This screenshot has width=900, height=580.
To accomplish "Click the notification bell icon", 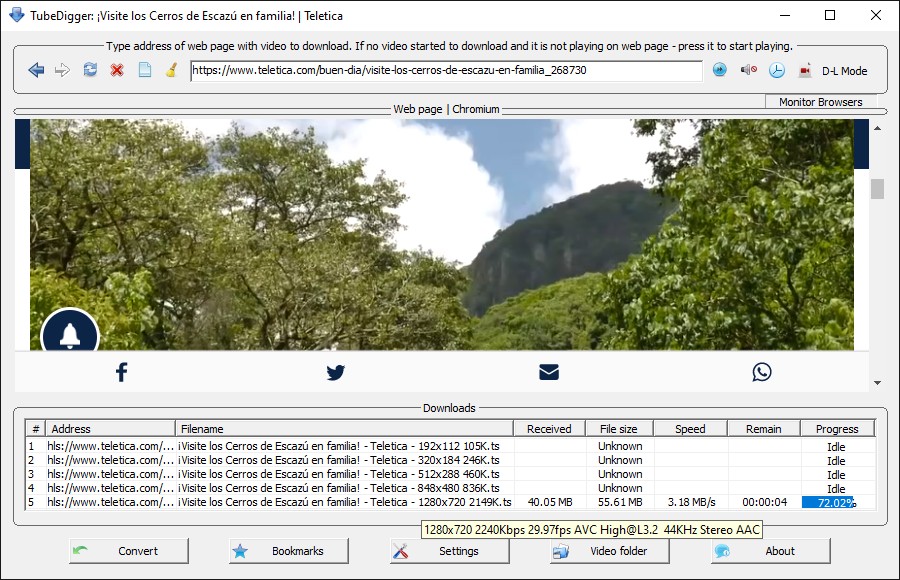I will [70, 336].
